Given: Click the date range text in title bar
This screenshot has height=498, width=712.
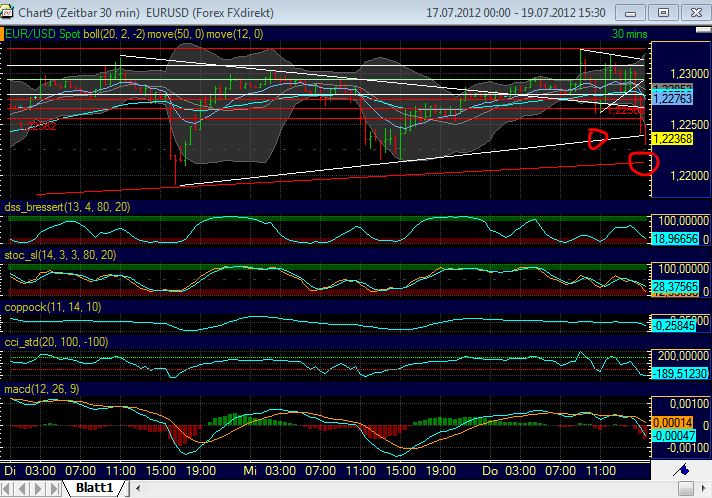Looking at the screenshot, I should coord(515,13).
